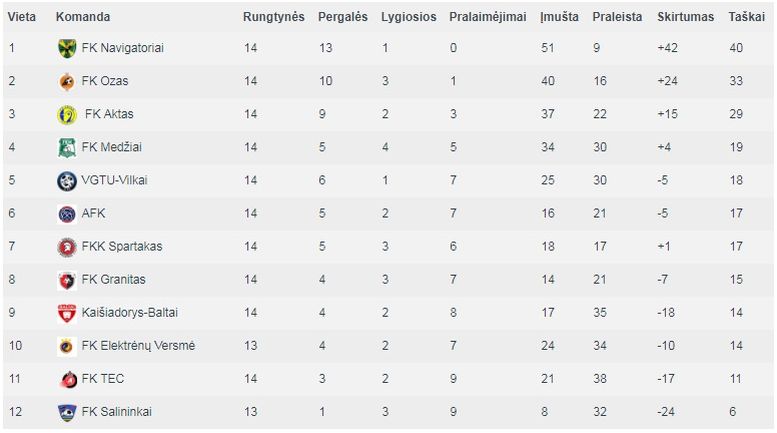Viewport: 777px width, 433px height.
Task: Open the FK Granitas crest icon
Action: [67, 280]
